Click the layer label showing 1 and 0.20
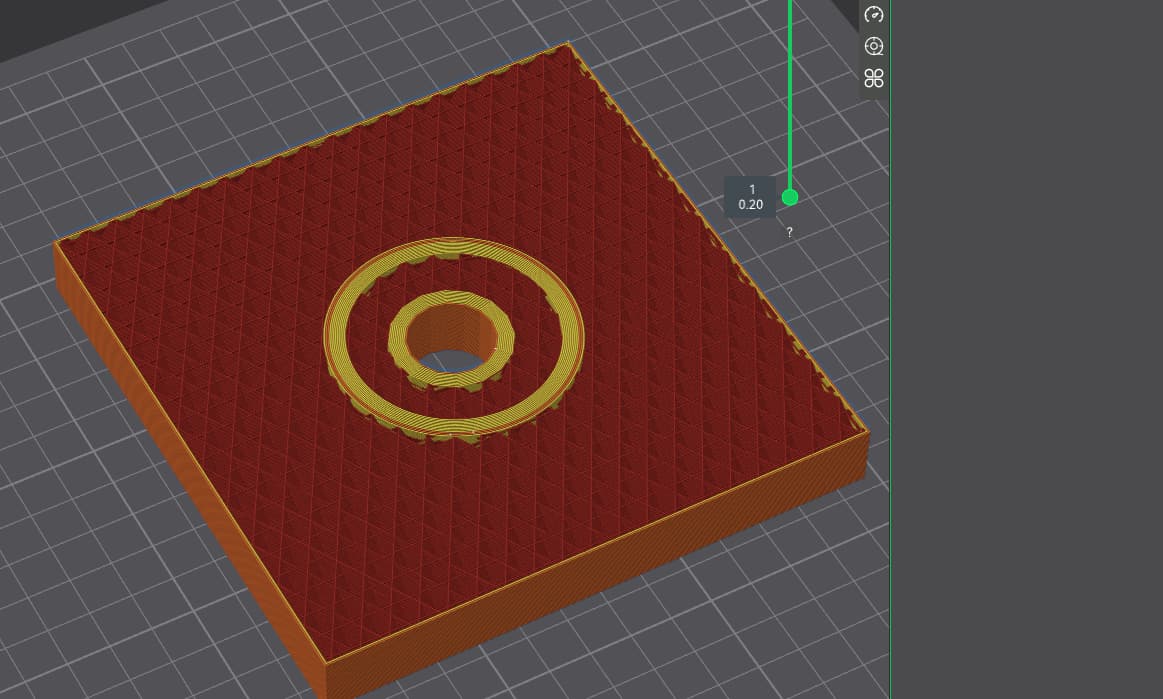 click(750, 197)
